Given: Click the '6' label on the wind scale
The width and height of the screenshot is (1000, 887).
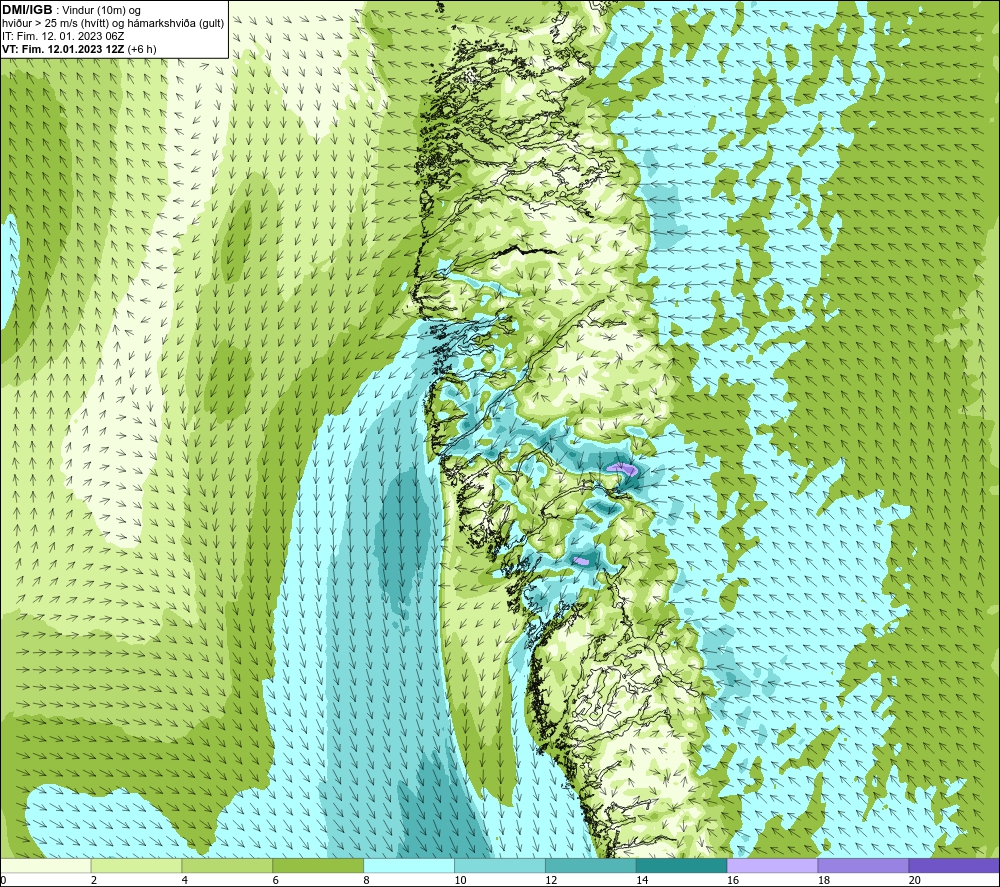Looking at the screenshot, I should click(276, 880).
